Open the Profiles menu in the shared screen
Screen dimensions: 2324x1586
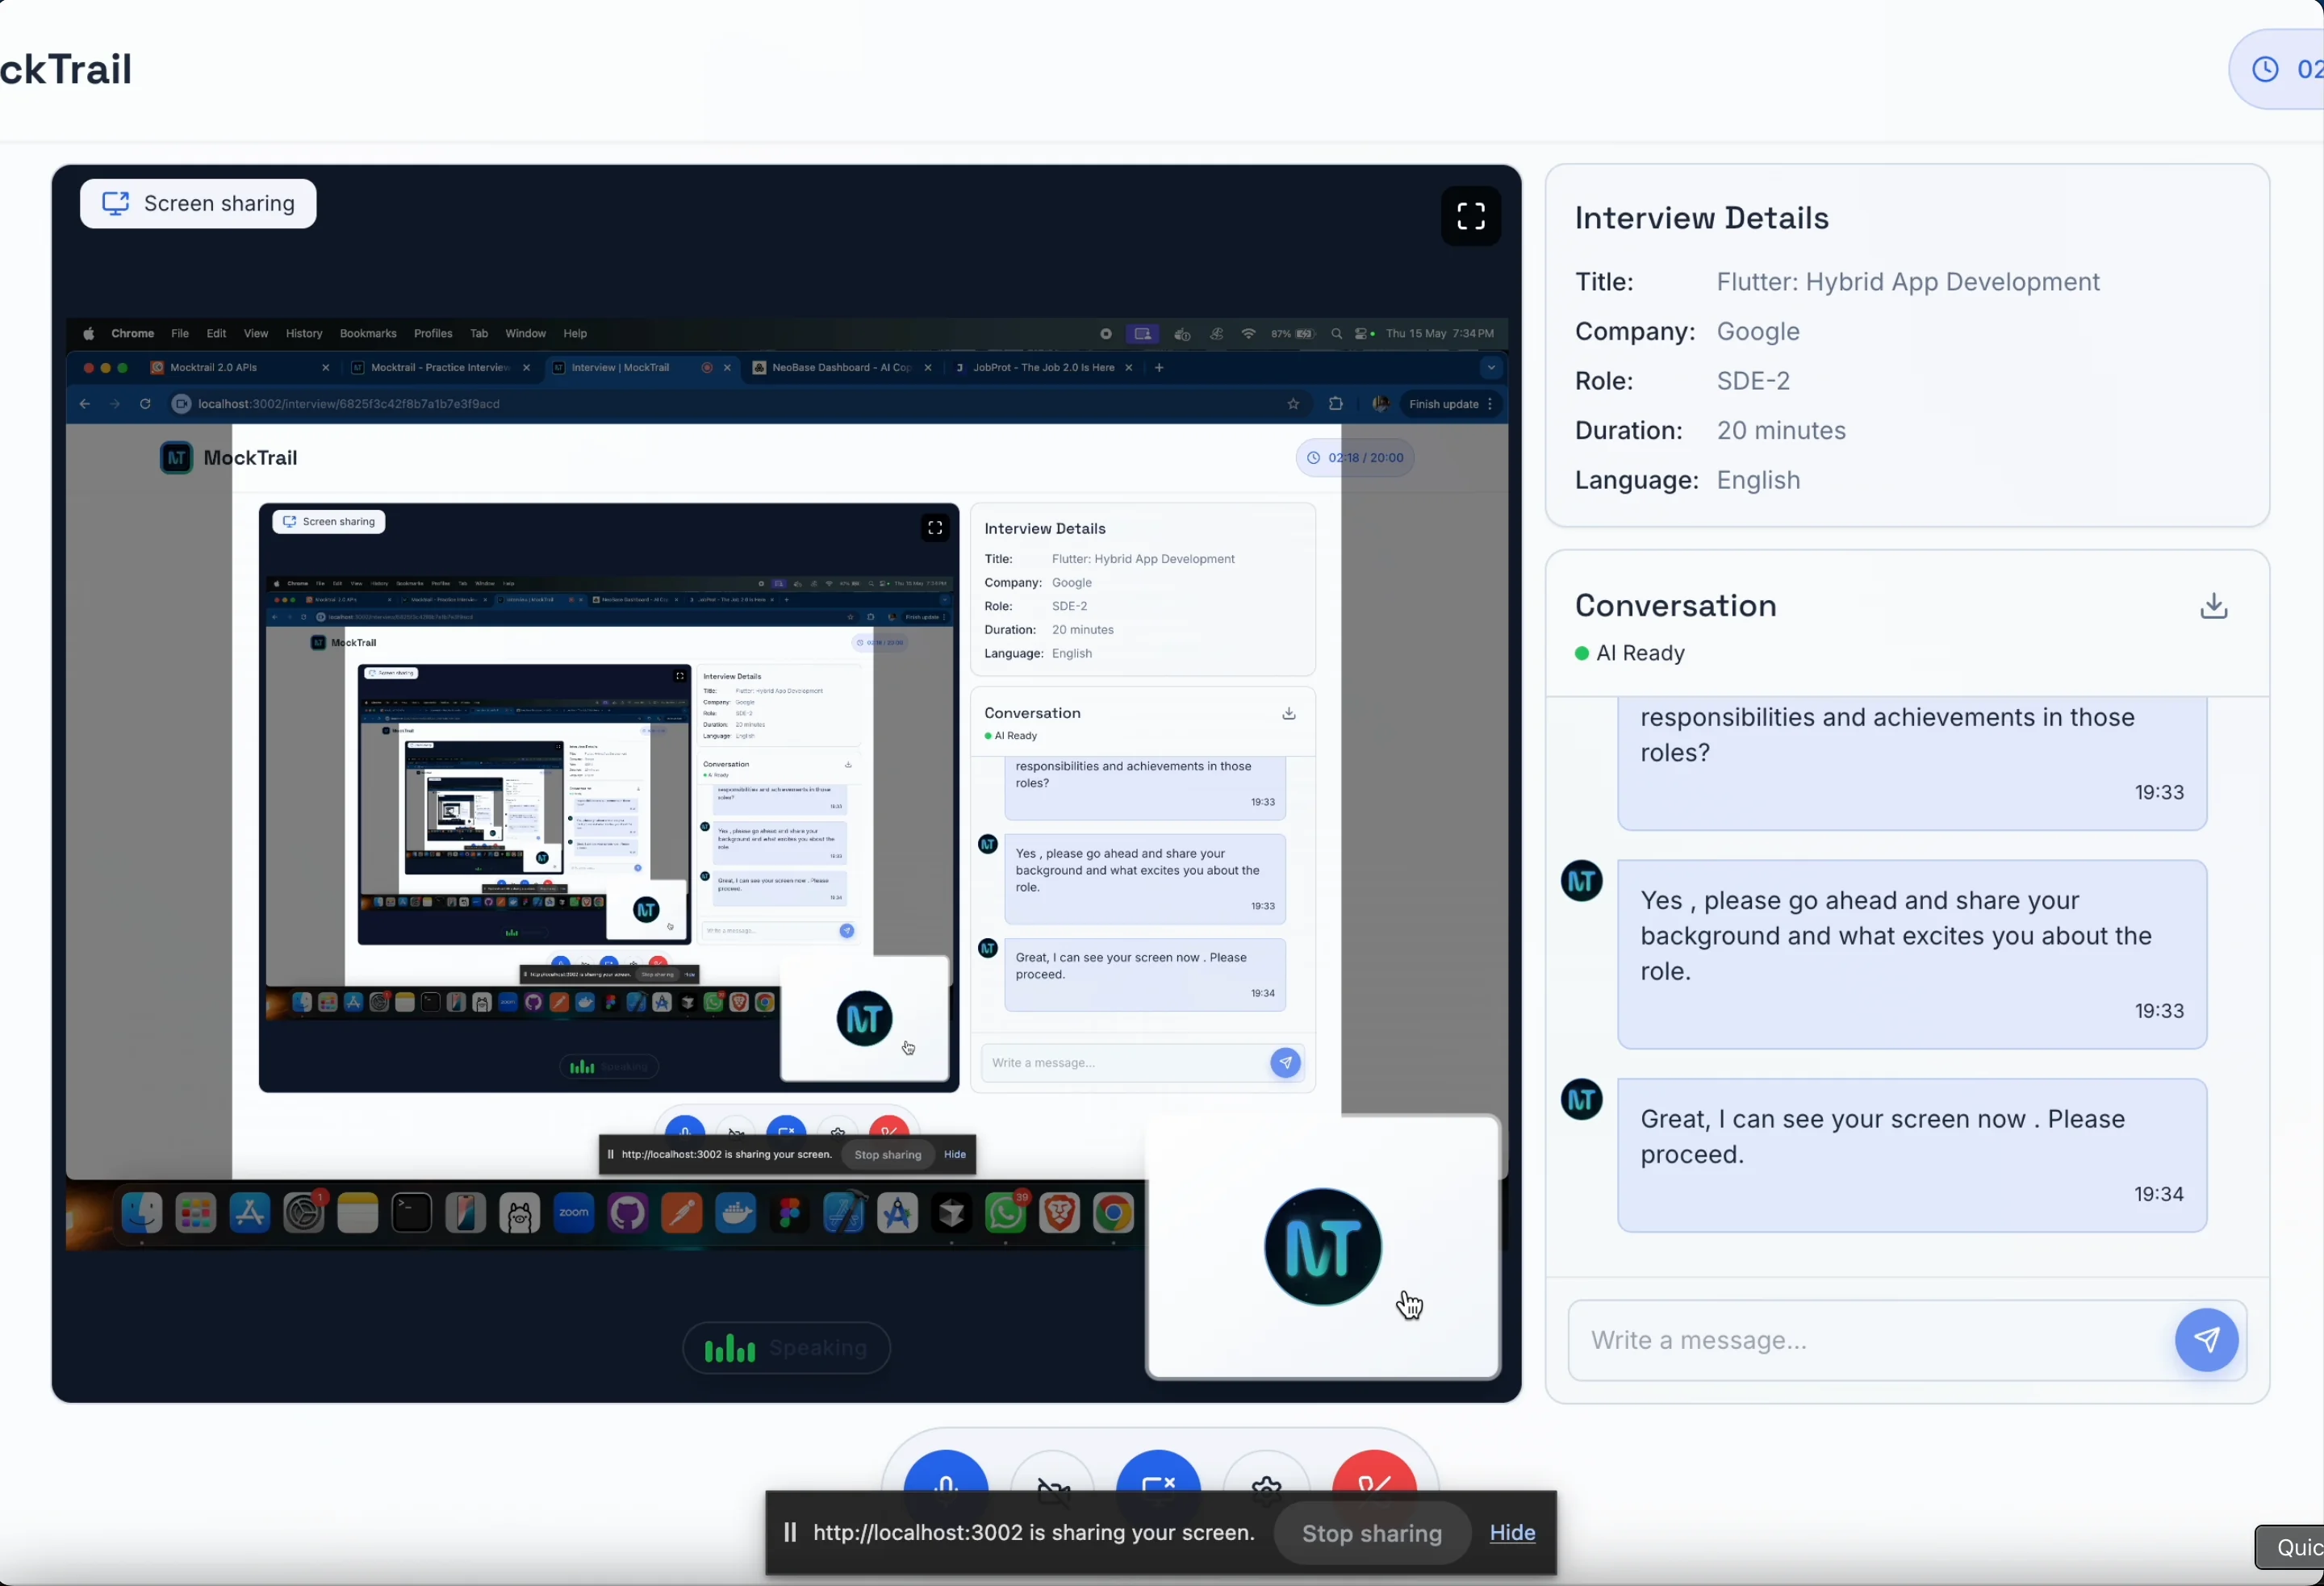pos(433,334)
